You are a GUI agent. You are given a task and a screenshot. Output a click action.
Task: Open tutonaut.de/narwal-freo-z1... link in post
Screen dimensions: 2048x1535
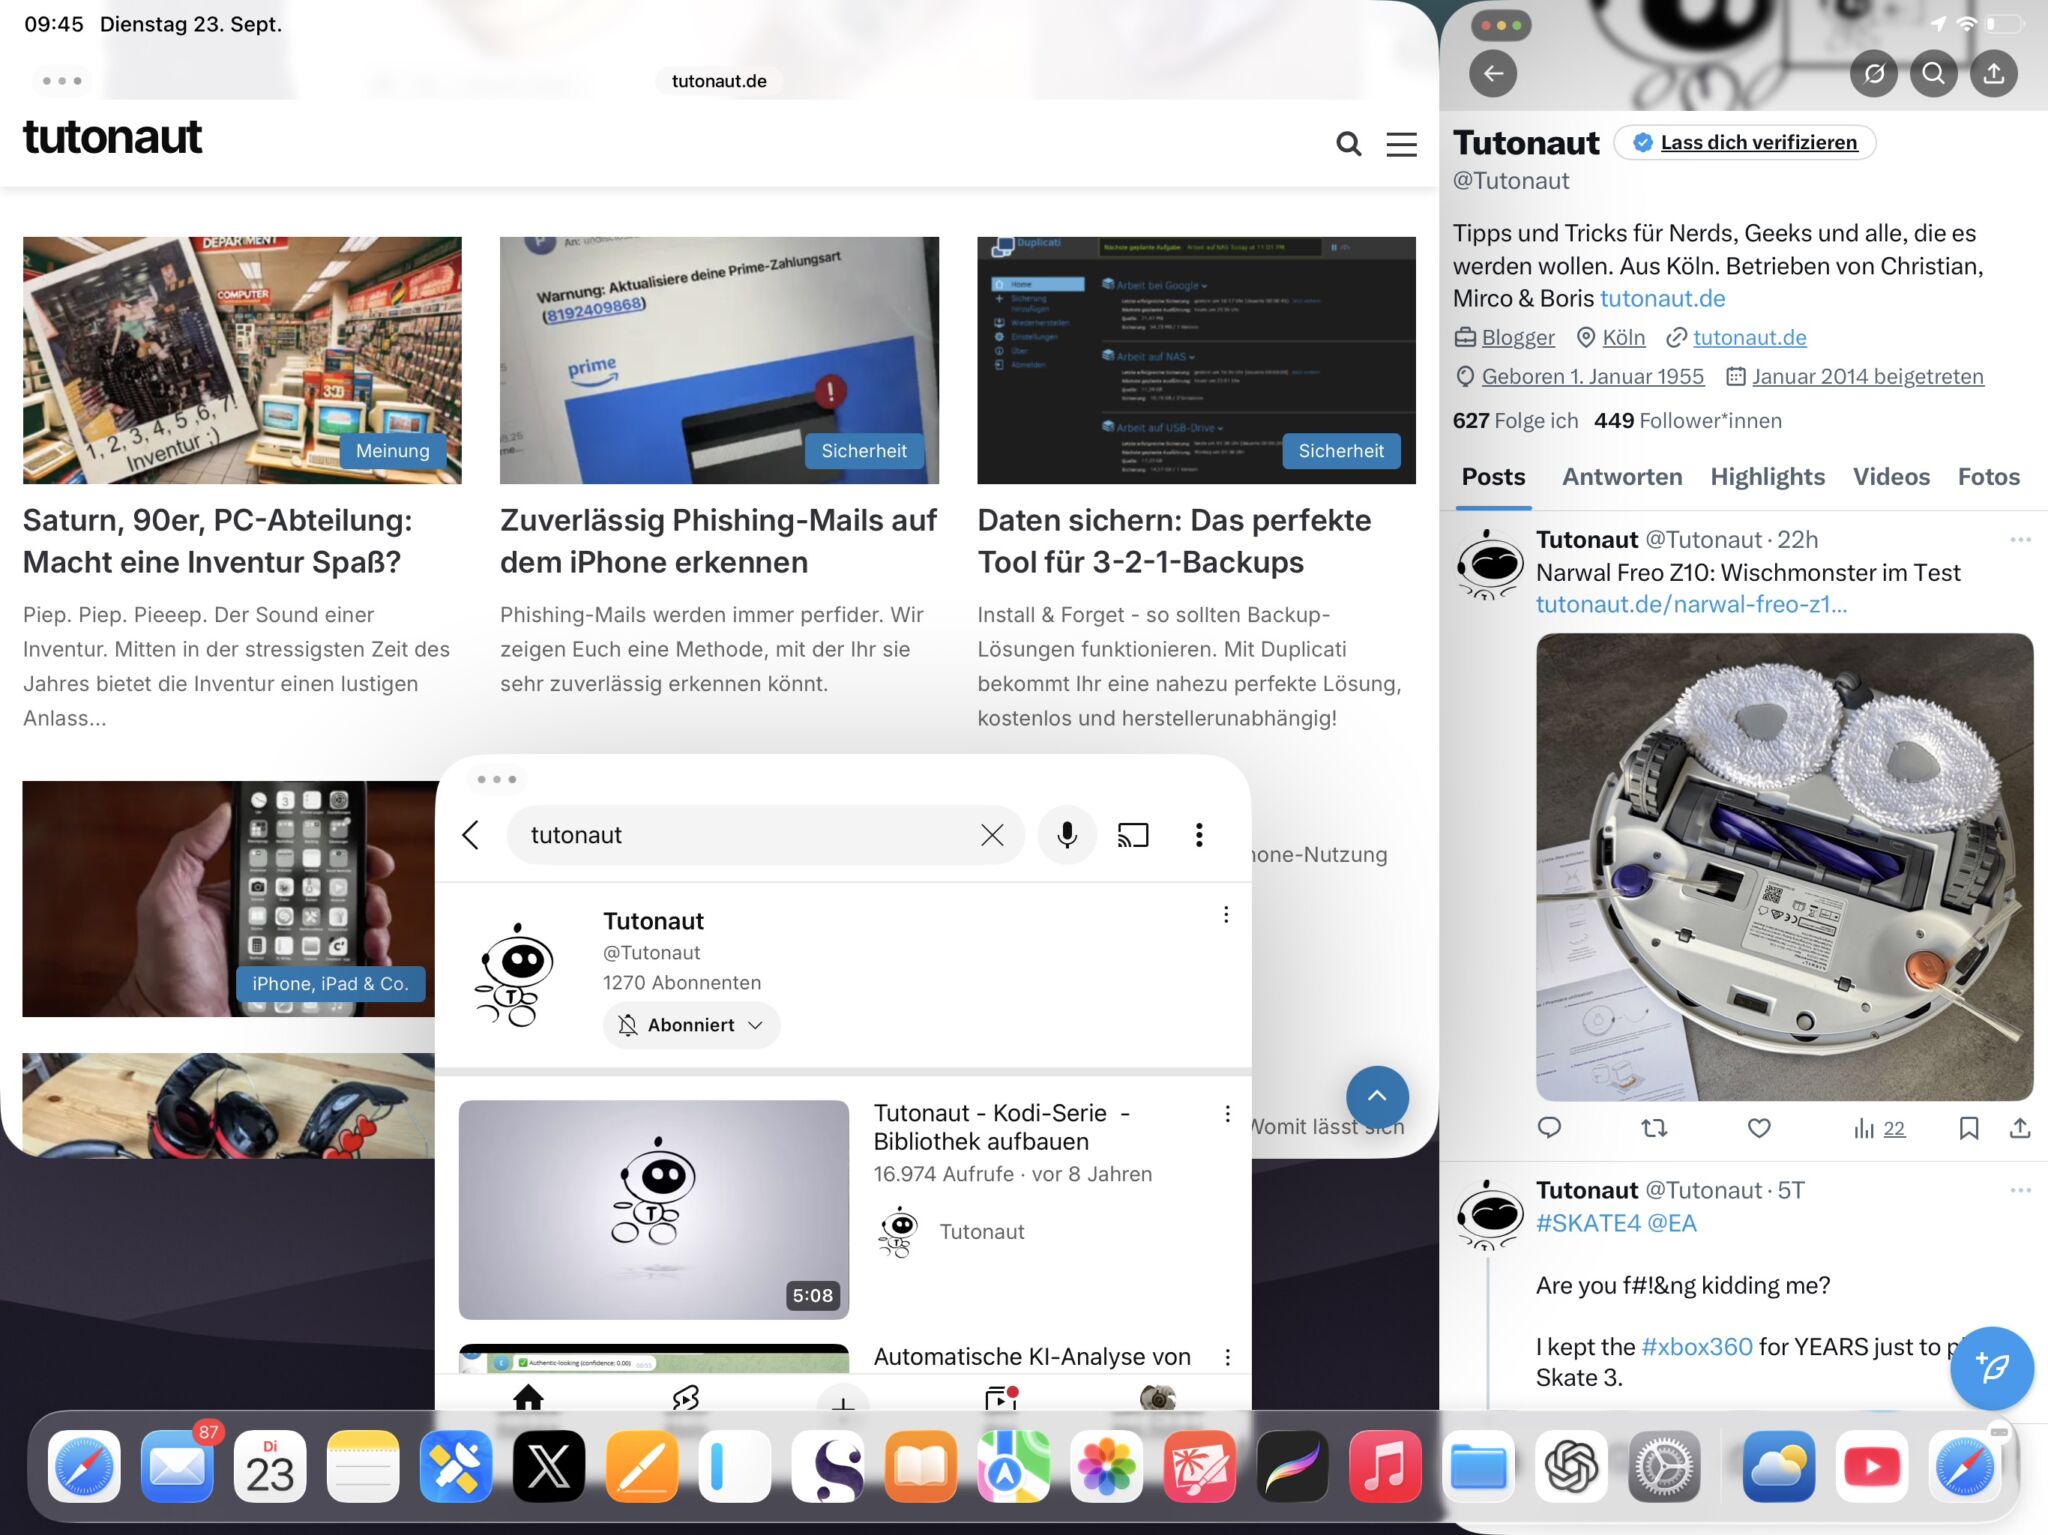[x=1691, y=604]
